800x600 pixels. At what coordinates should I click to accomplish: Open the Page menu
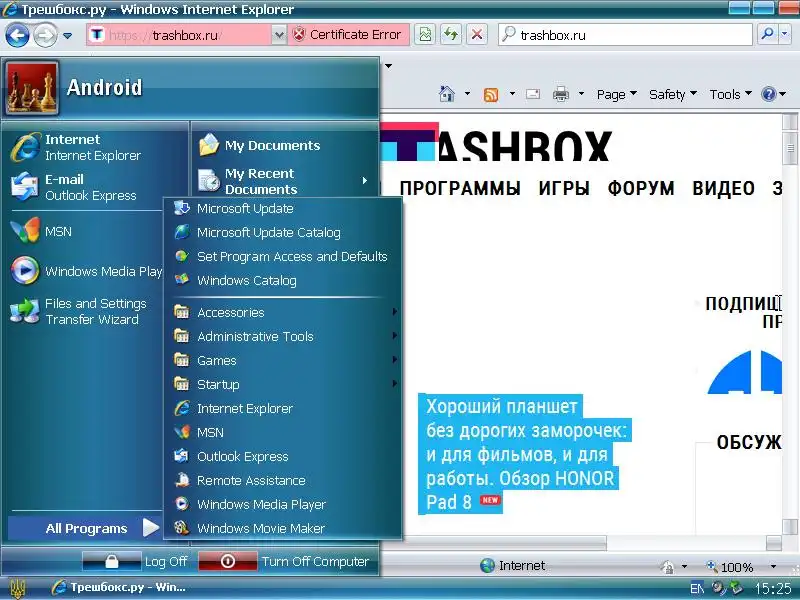coord(617,94)
